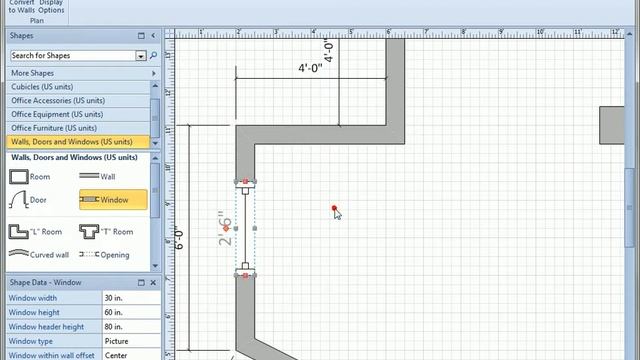Screen dimensions: 640x360
Task: Click the gray wall shape at the right edge
Action: [611, 125]
